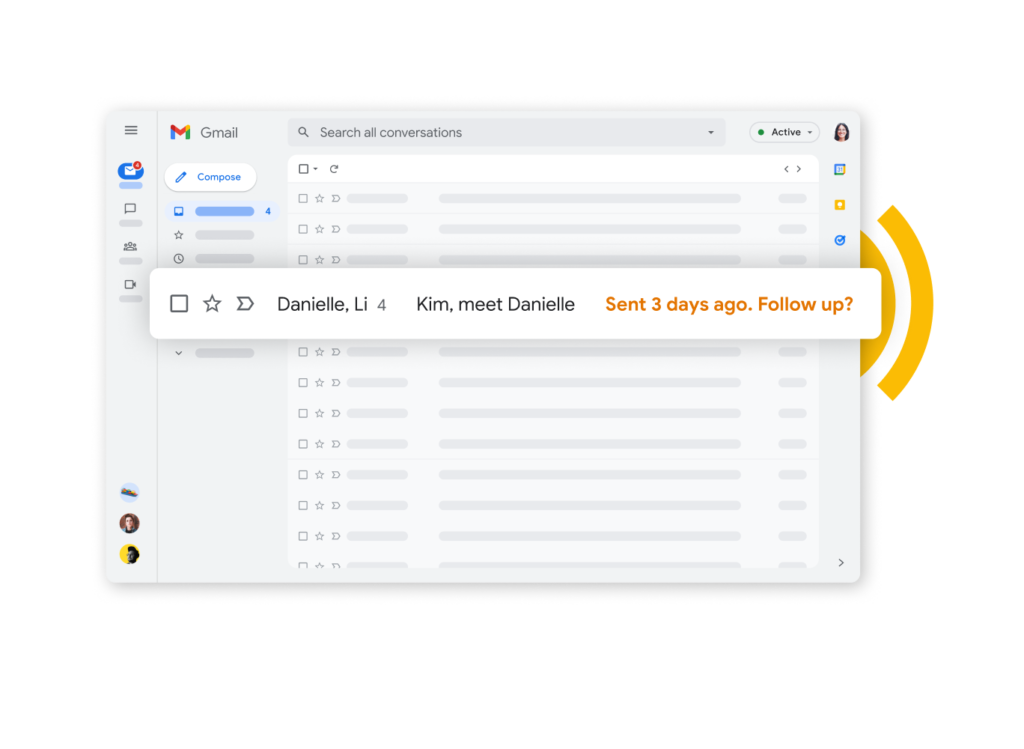Select the Starred label in the sidebar
The width and height of the screenshot is (1024, 749).
214,235
